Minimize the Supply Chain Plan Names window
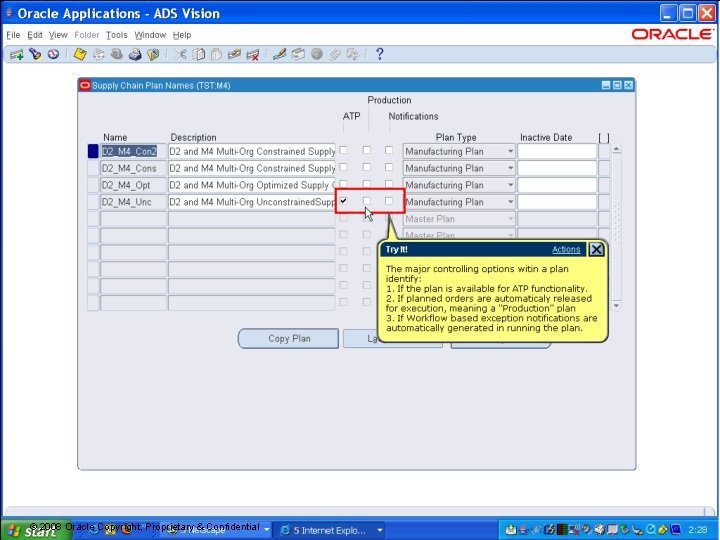 click(606, 85)
